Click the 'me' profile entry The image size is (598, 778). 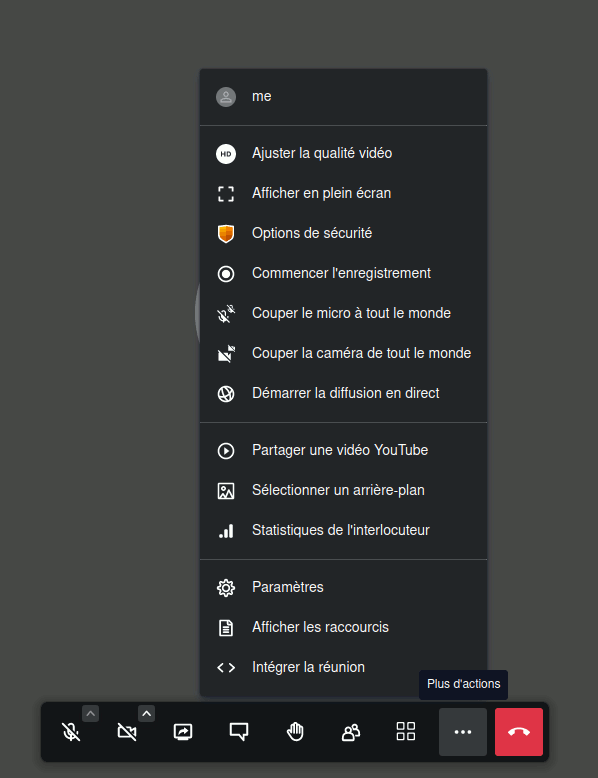343,97
